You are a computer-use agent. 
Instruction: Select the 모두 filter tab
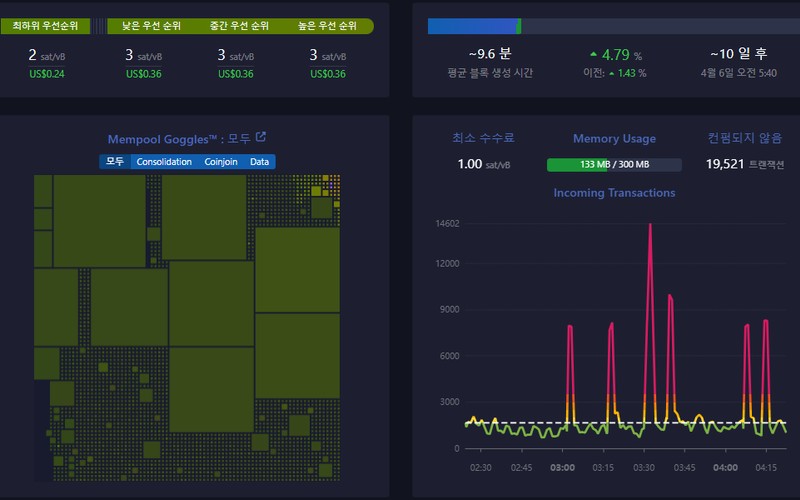(115, 162)
